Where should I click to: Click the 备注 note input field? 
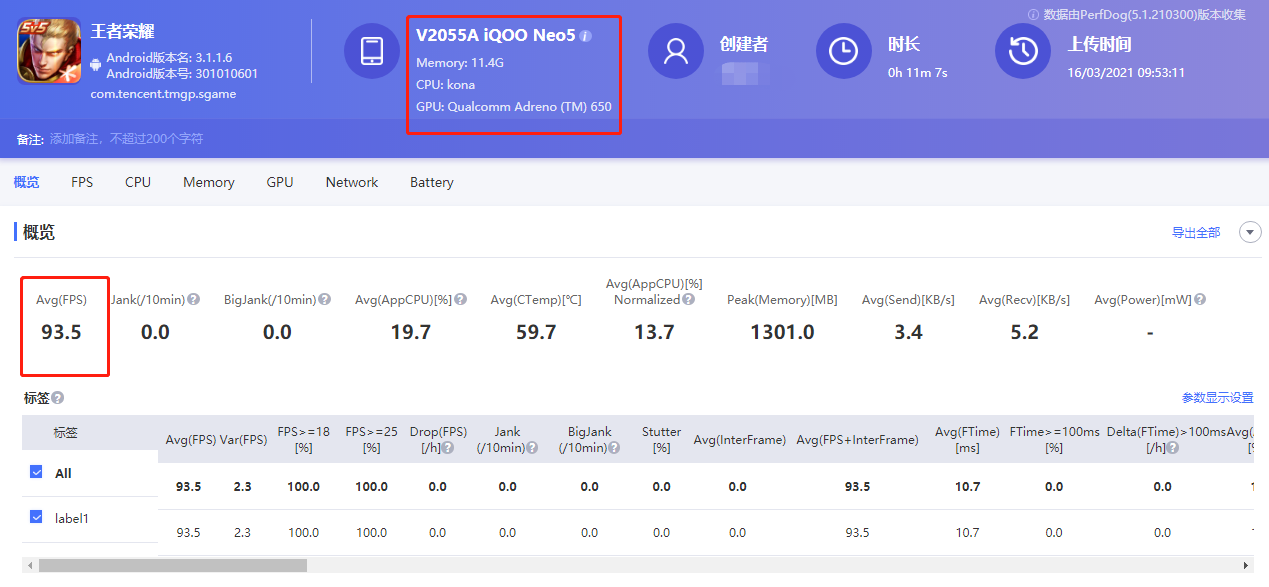pos(126,139)
